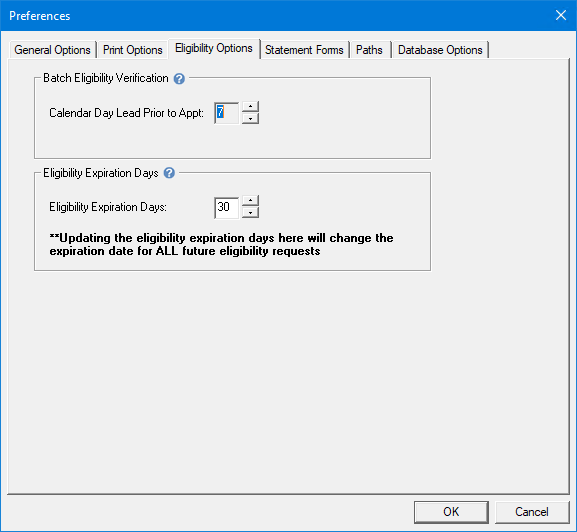This screenshot has width=577, height=532.
Task: Click the Eligibility Expiration Days input showing 30
Action: coord(226,207)
